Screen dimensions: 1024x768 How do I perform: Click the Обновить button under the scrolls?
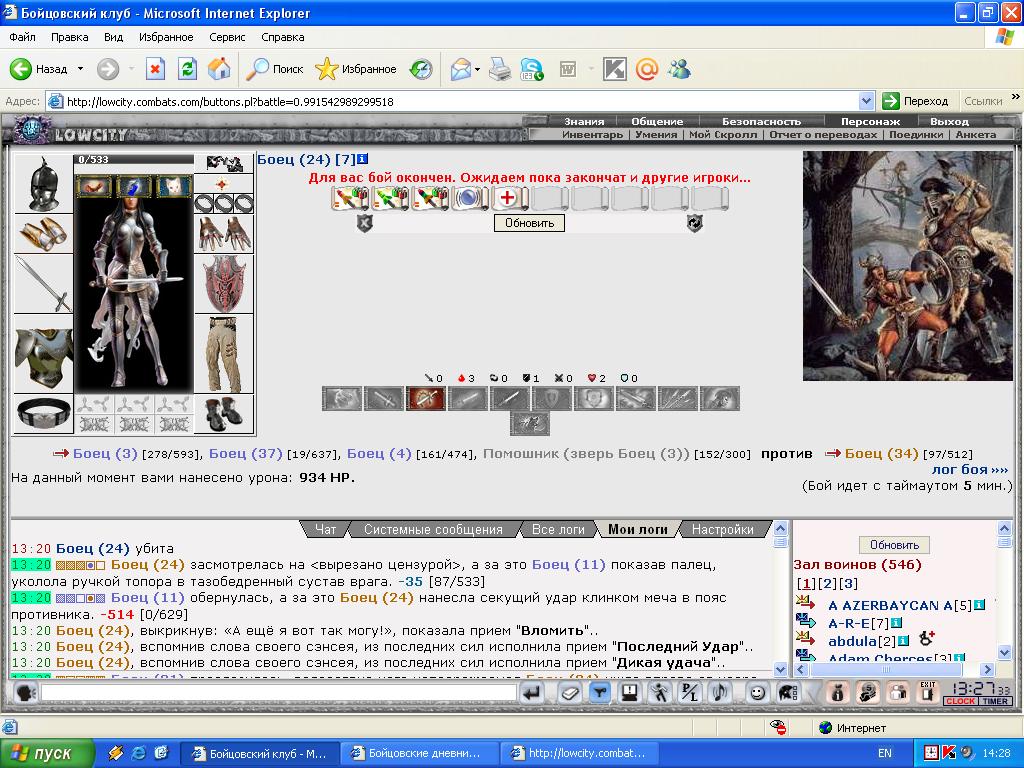click(529, 223)
